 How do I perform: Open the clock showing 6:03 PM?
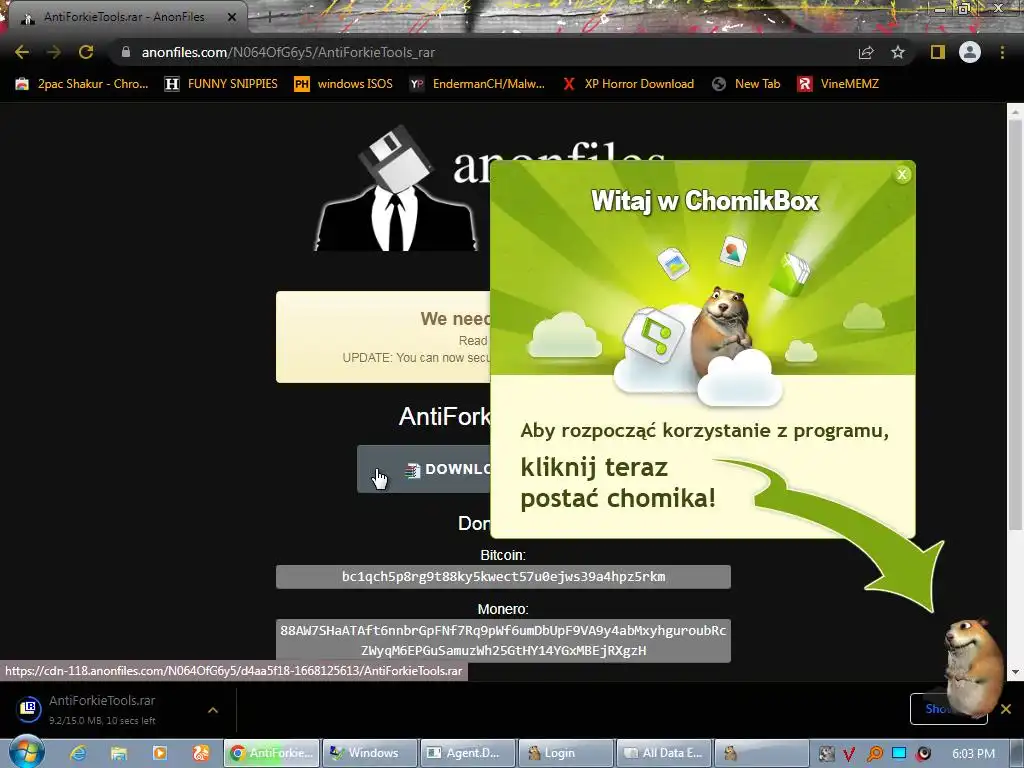click(973, 754)
